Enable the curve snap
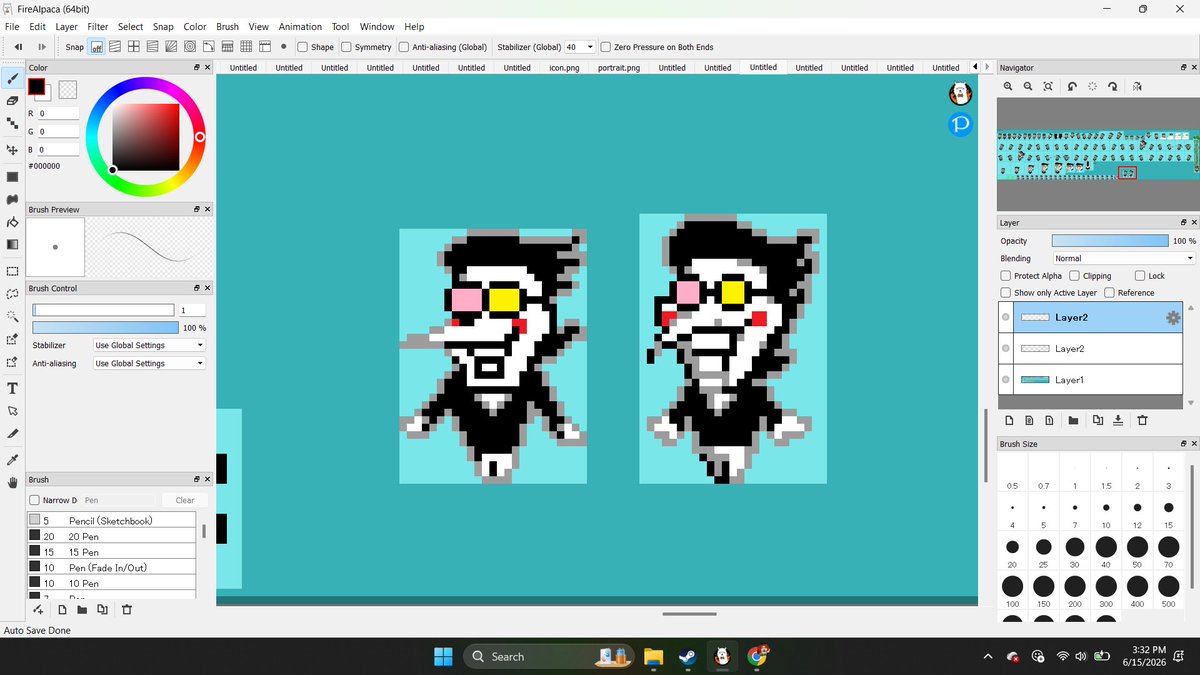 coord(208,46)
